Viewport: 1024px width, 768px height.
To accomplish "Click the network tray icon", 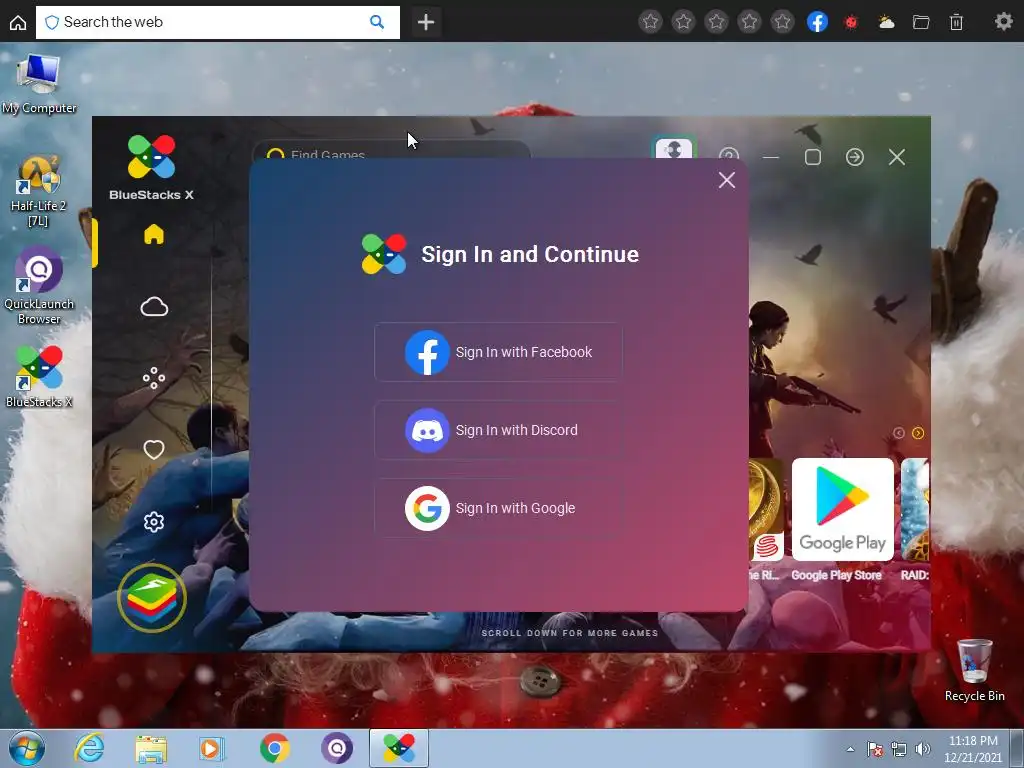I will pyautogui.click(x=899, y=749).
